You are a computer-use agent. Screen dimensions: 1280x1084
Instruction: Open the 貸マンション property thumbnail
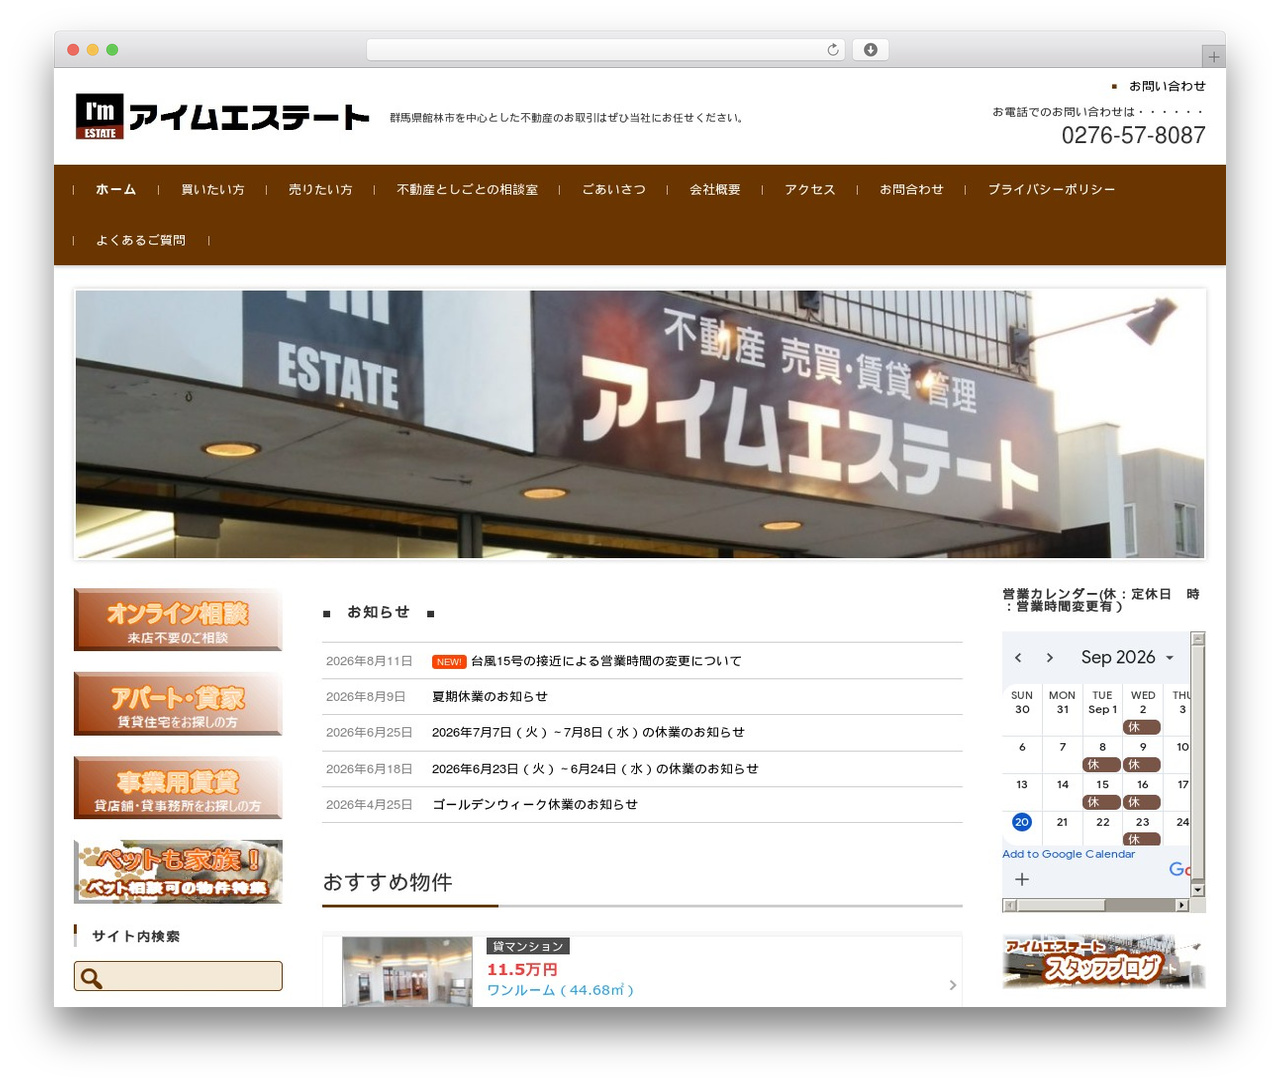point(407,971)
